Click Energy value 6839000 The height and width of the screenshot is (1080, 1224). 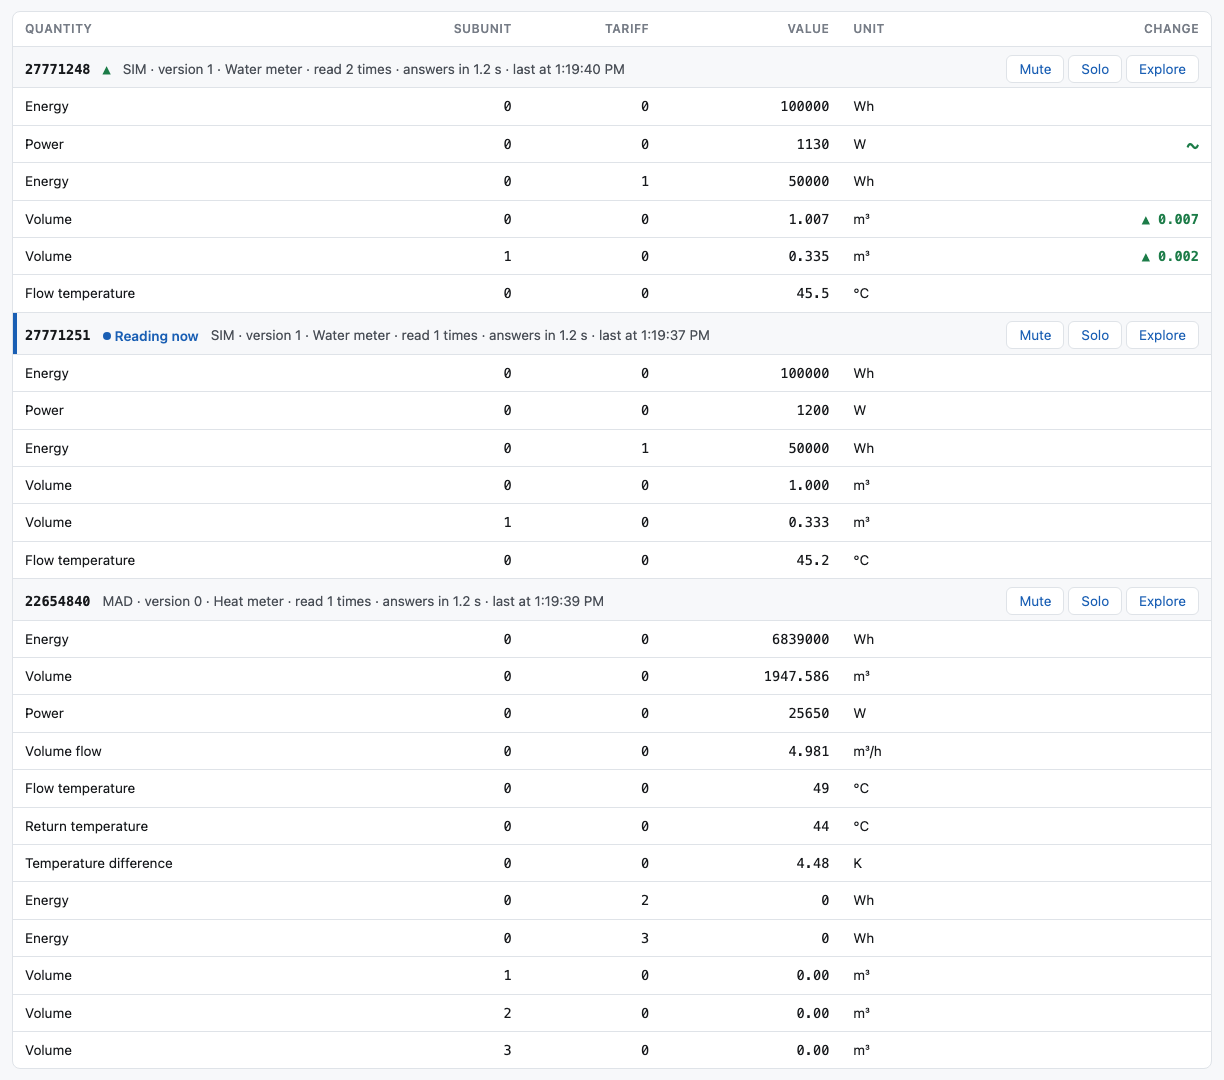point(801,639)
